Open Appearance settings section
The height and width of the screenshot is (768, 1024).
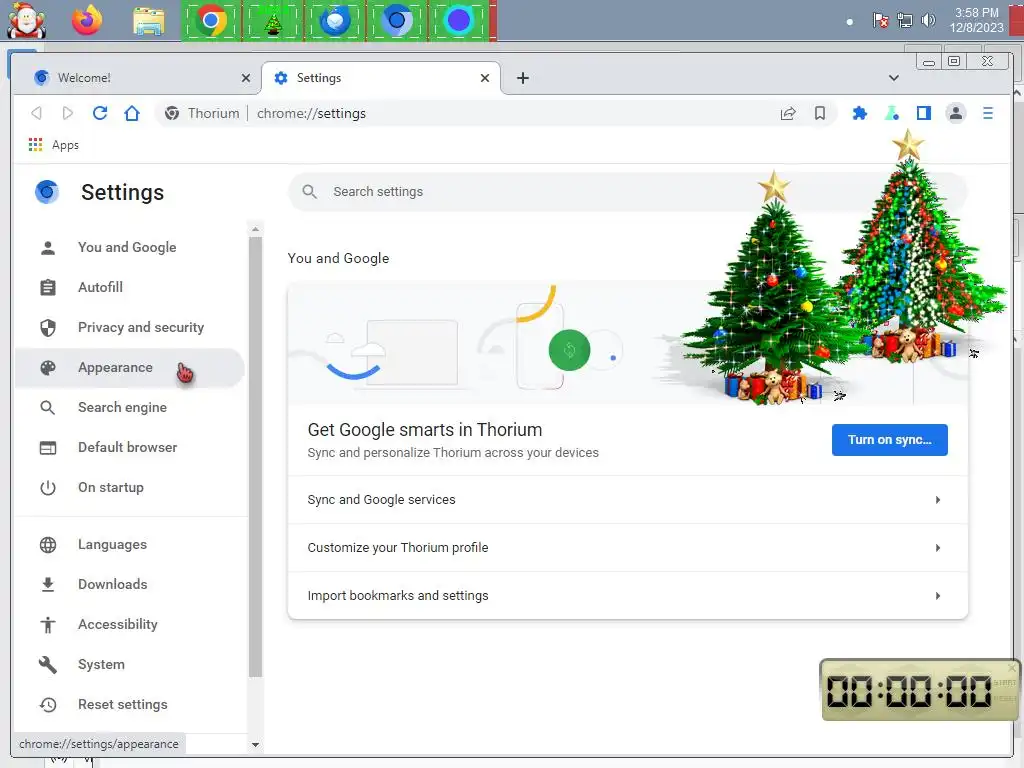point(130,368)
